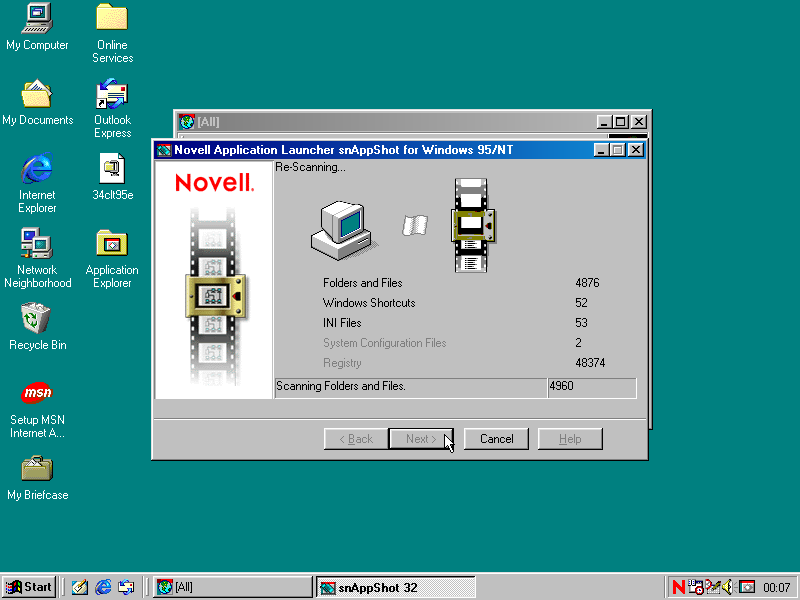
Task: Switch to [All] taskbar button
Action: click(x=233, y=587)
